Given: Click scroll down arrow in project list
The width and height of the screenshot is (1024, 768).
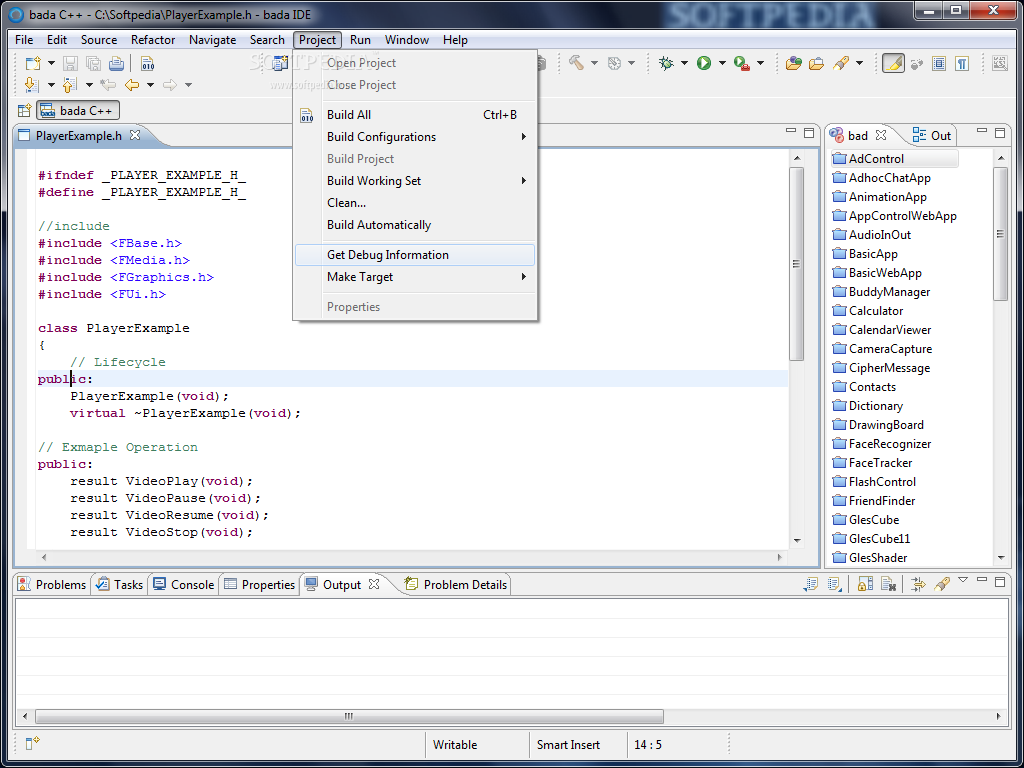Looking at the screenshot, I should (x=1001, y=558).
